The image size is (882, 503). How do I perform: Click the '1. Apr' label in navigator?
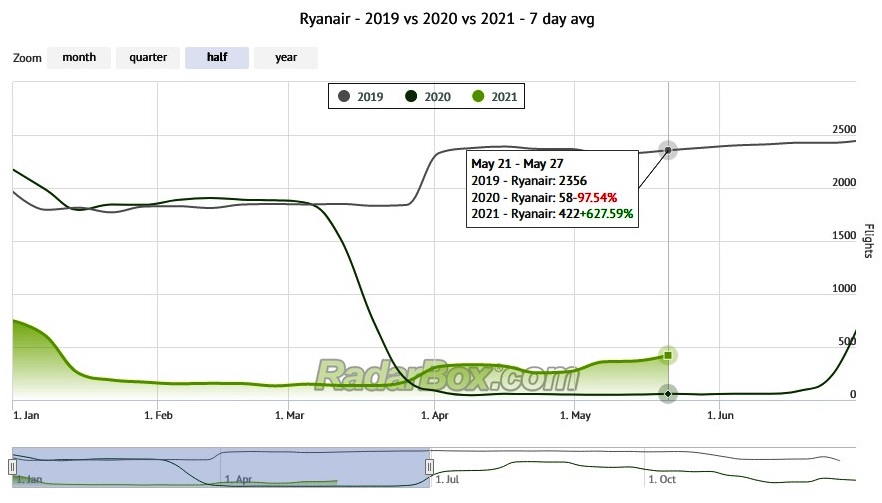click(x=238, y=479)
